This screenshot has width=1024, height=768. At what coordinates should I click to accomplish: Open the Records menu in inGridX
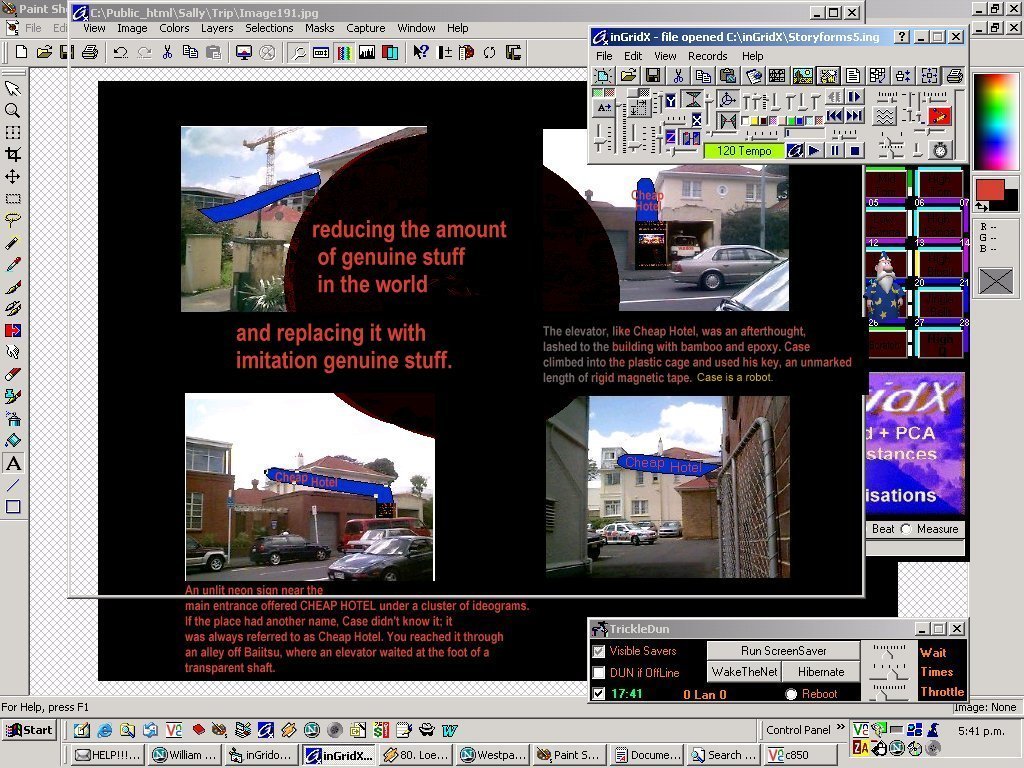[707, 56]
